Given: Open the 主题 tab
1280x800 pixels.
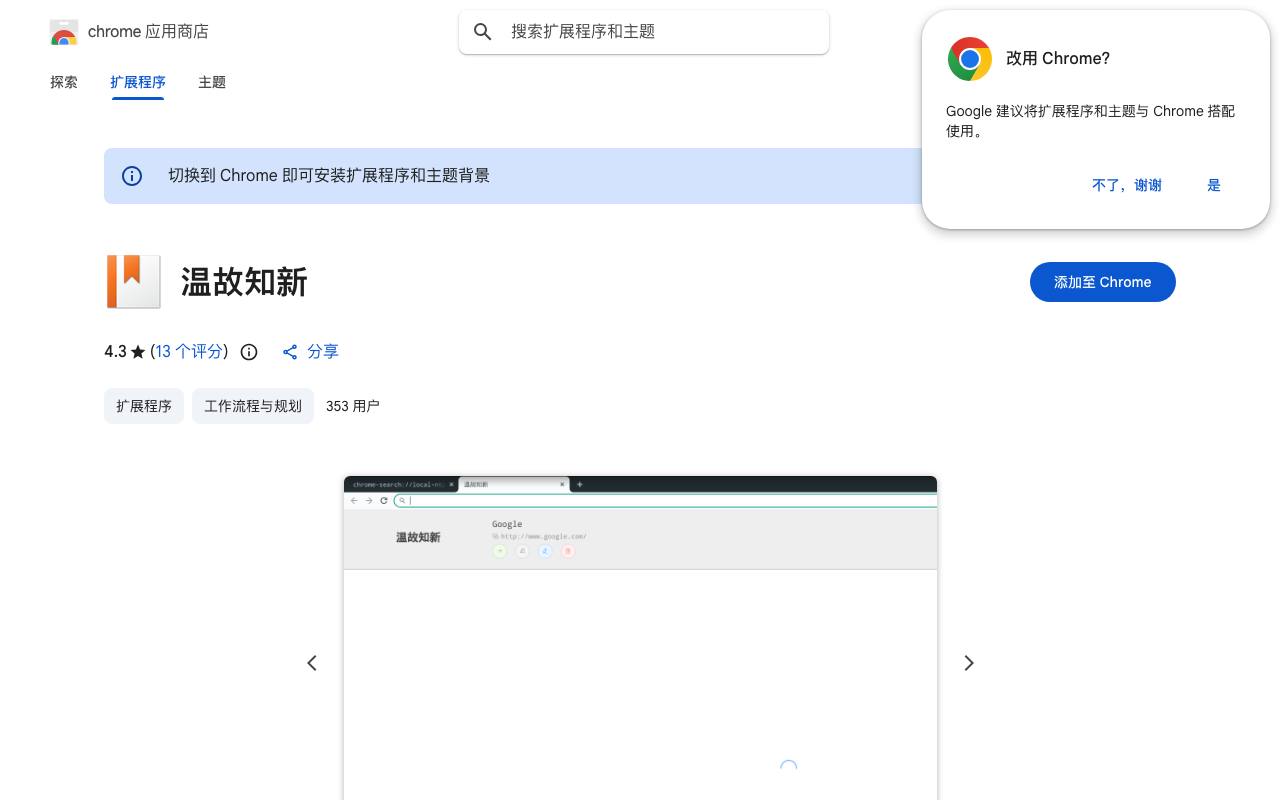Looking at the screenshot, I should 212,82.
